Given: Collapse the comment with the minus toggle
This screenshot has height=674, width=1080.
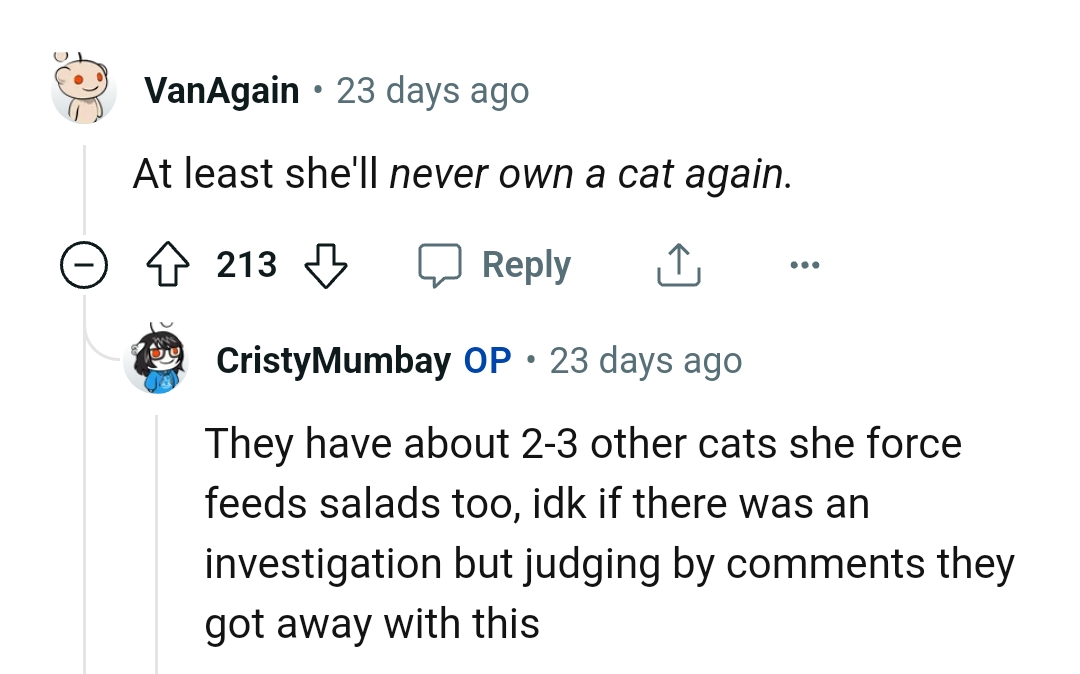Looking at the screenshot, I should [x=84, y=264].
